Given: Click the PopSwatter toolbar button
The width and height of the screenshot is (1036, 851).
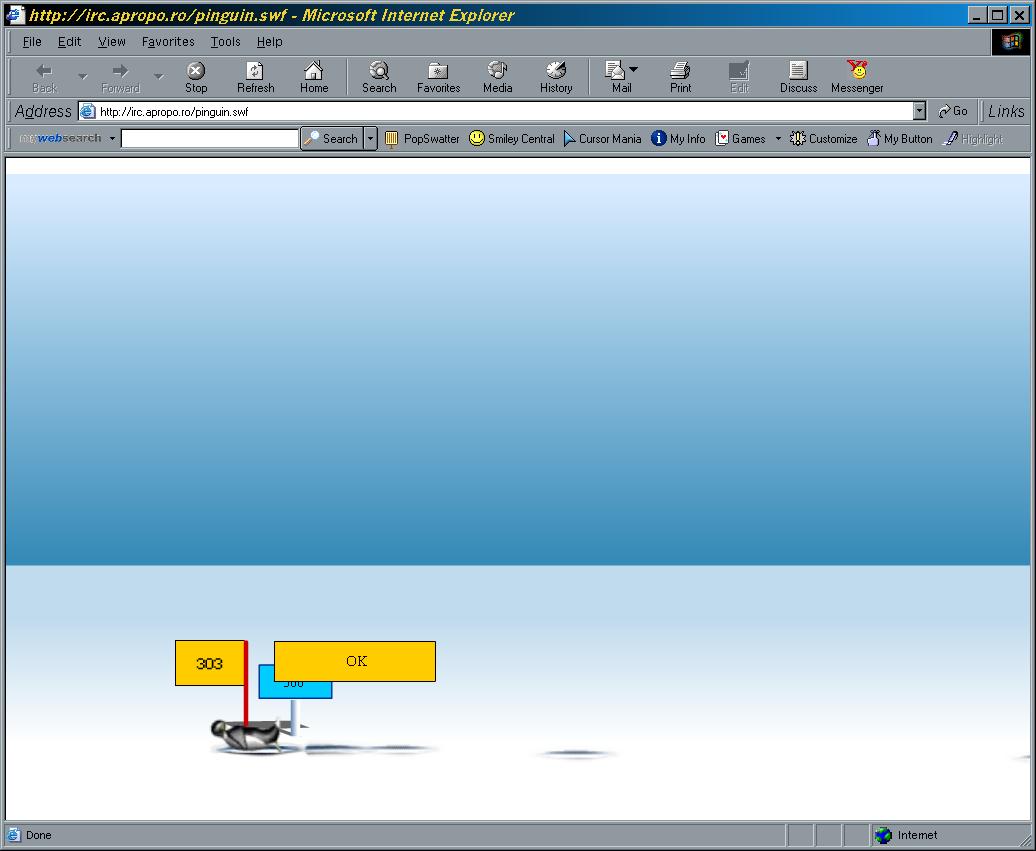Looking at the screenshot, I should point(421,139).
